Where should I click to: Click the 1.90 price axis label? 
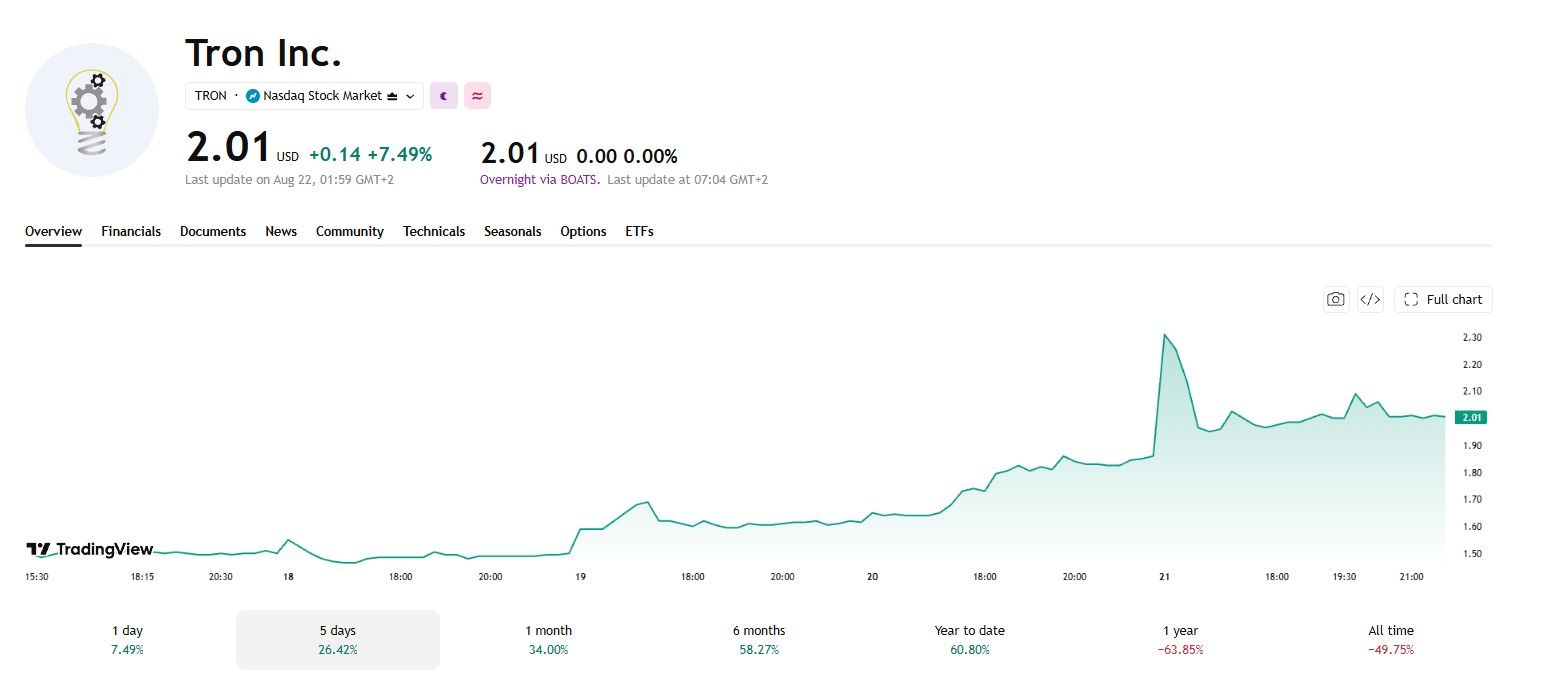coord(1472,445)
